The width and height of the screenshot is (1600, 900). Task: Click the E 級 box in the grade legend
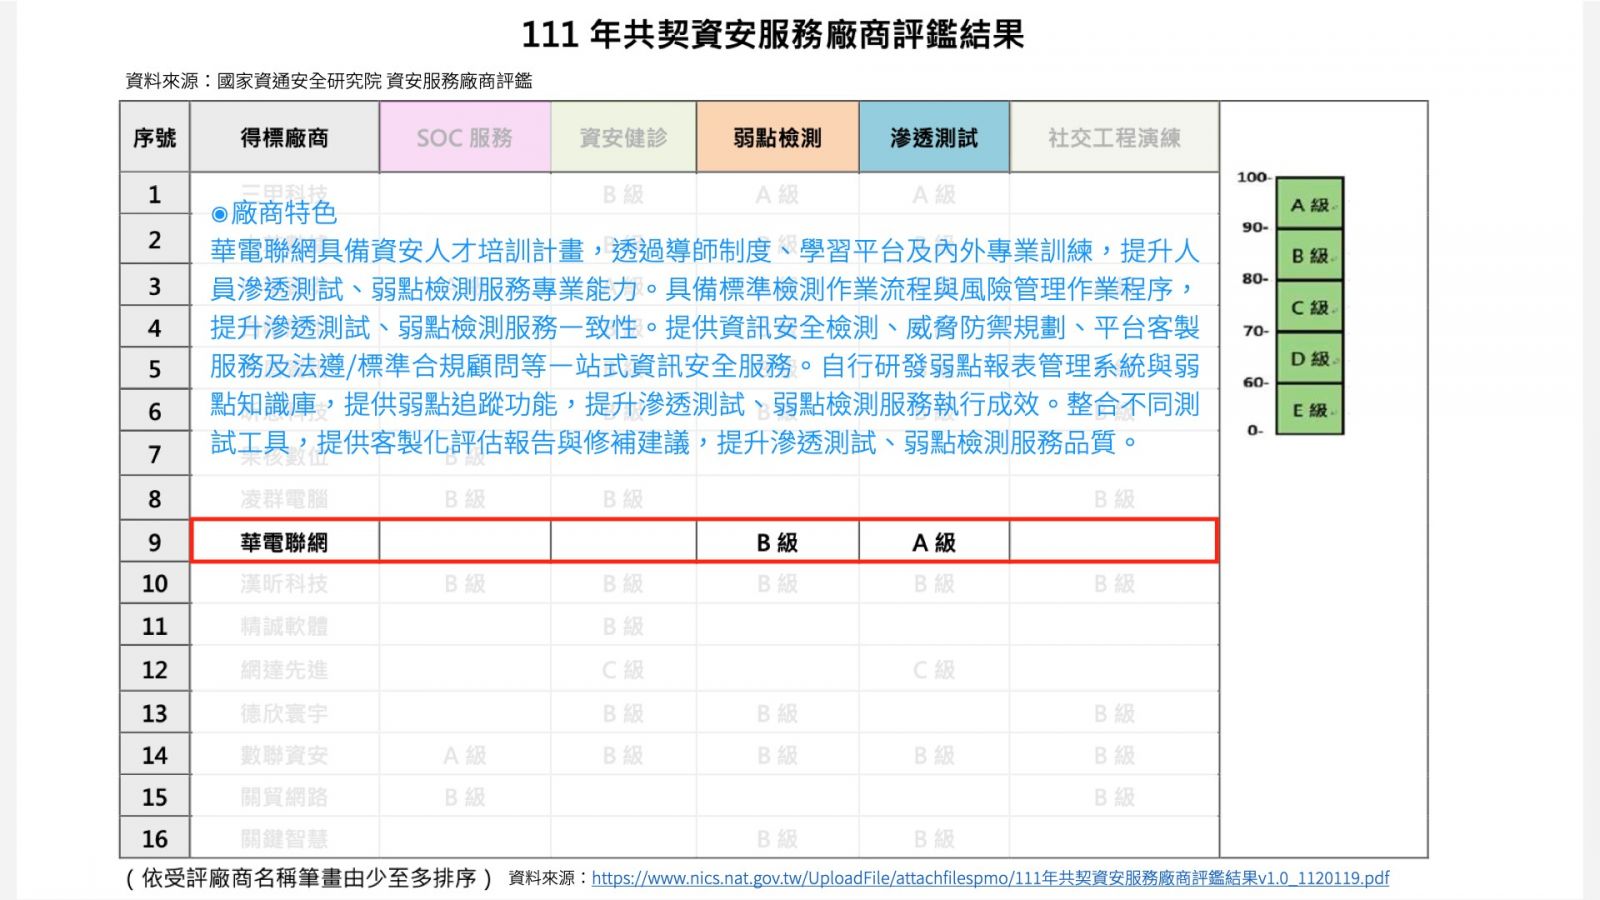[x=1310, y=409]
